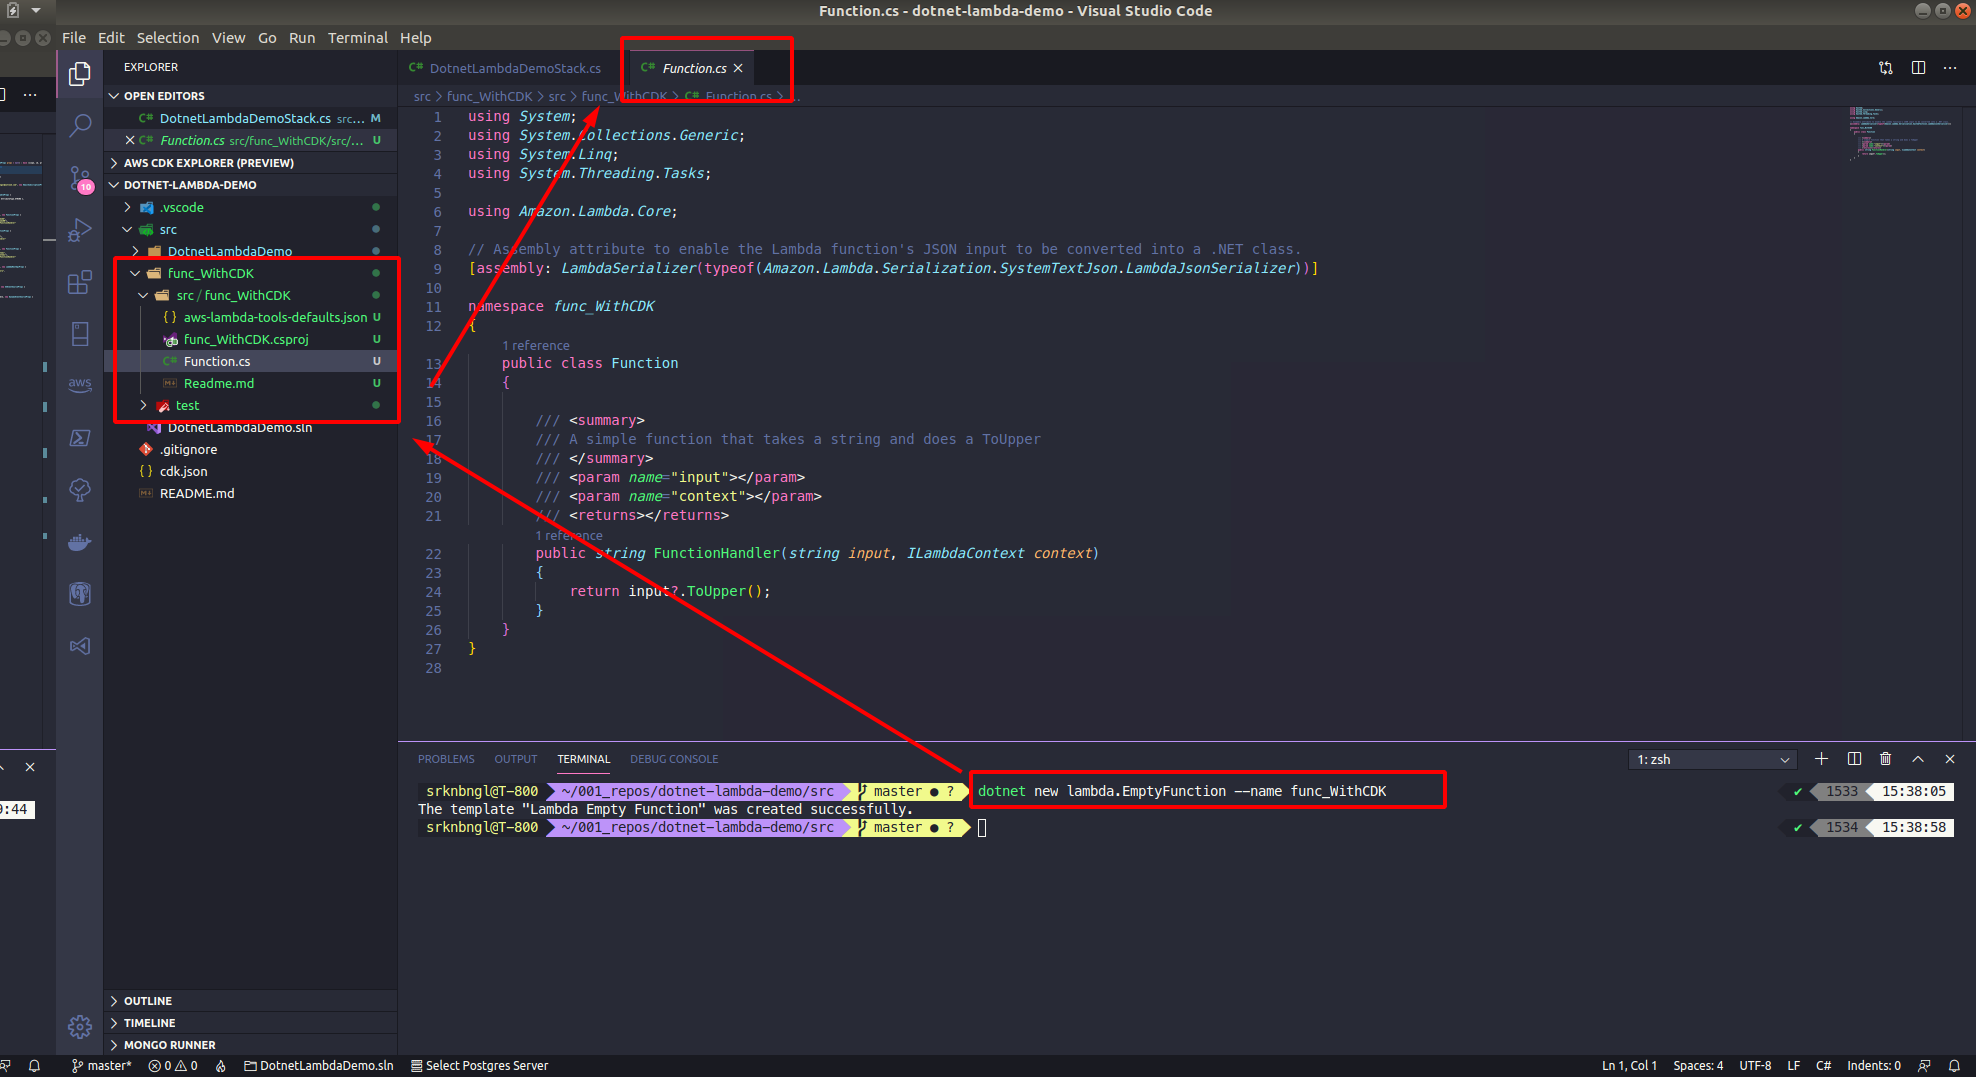Screen dimensions: 1976x1077
Task: Open the AWS view in activity bar
Action: pyautogui.click(x=80, y=385)
